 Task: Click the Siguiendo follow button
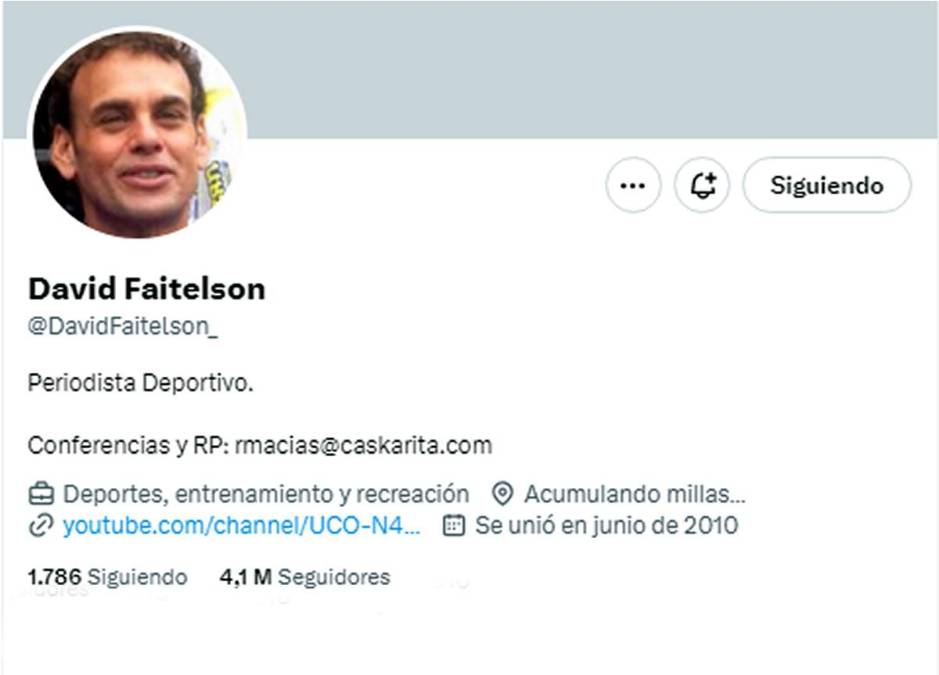[827, 185]
